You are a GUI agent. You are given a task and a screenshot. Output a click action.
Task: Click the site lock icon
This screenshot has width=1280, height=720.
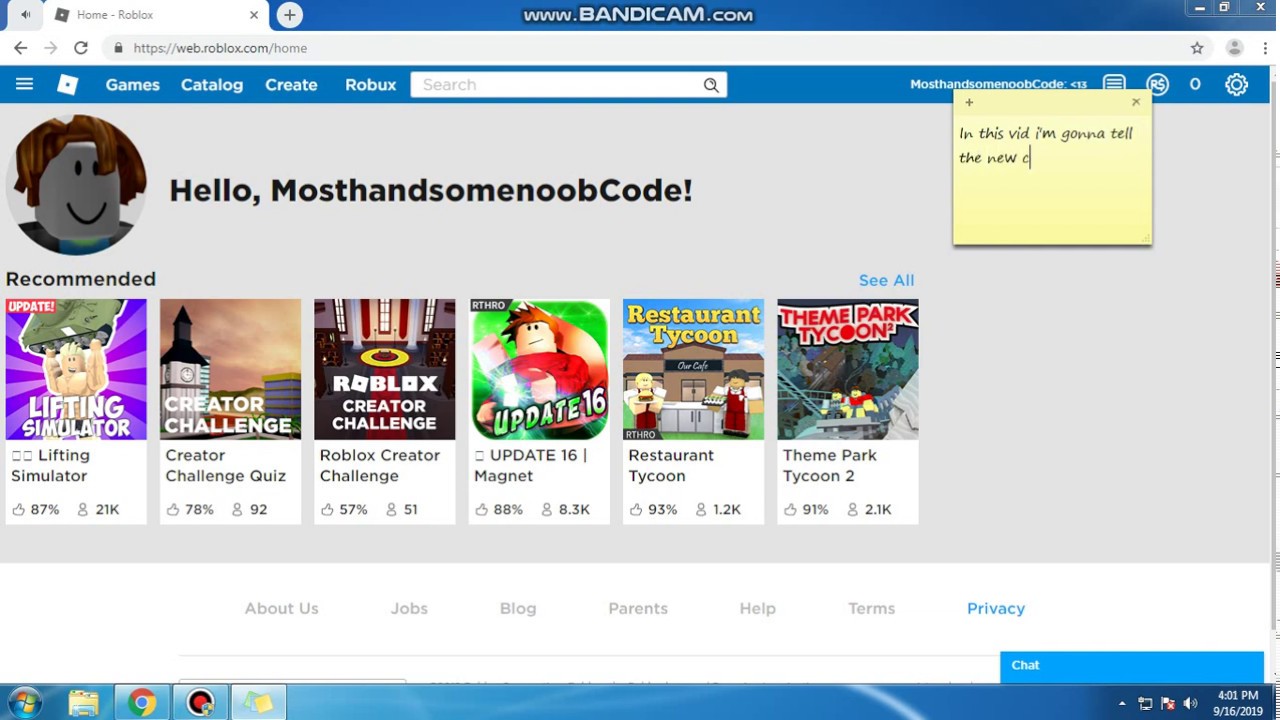[x=118, y=48]
